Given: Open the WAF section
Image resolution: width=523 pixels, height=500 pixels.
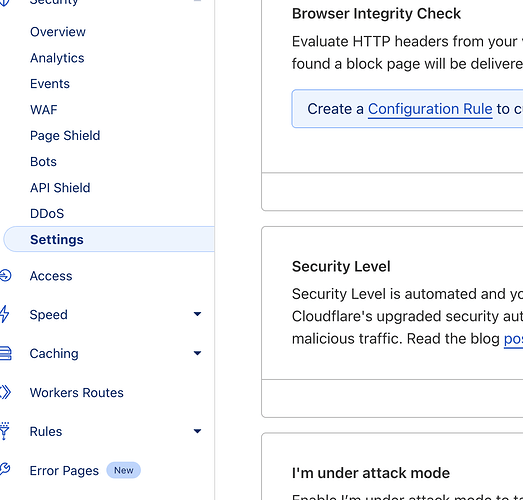Looking at the screenshot, I should (44, 110).
